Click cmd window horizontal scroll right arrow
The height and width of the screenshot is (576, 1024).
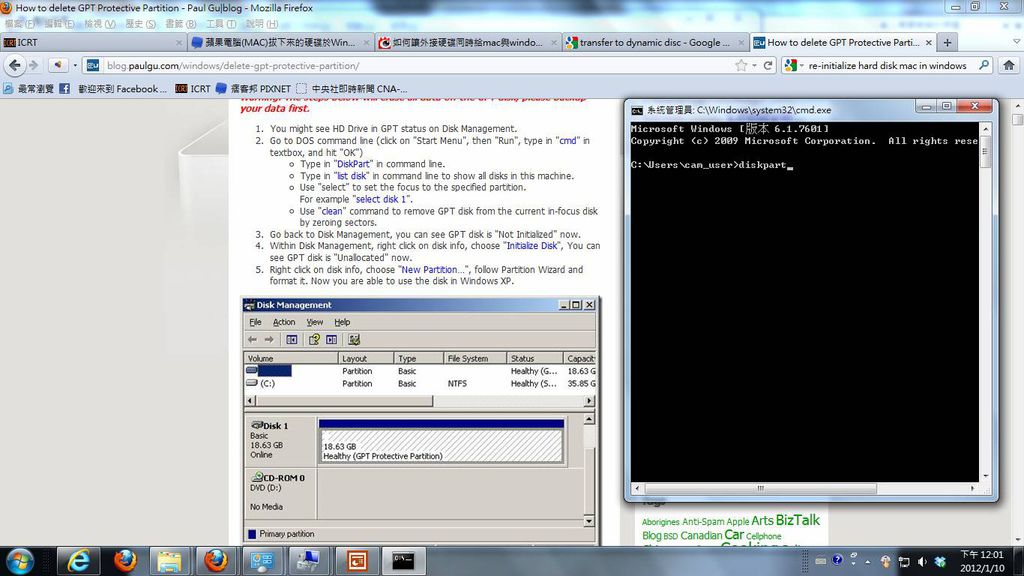coord(972,488)
